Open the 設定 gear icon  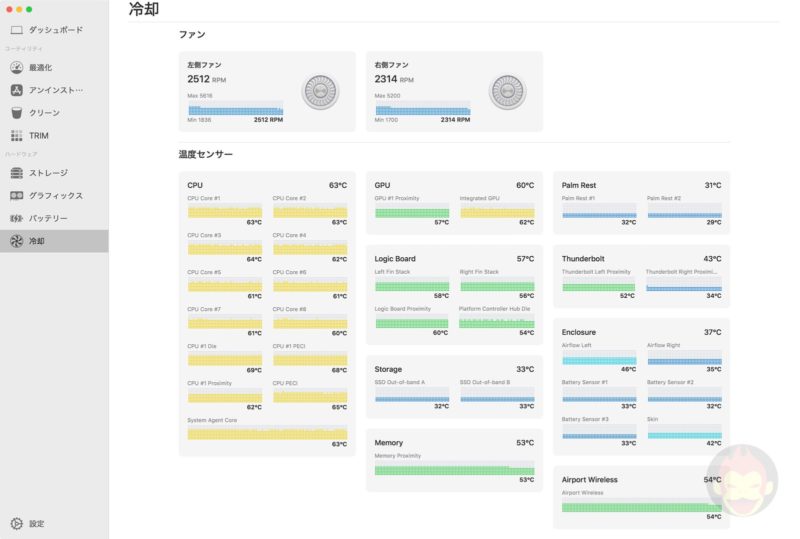point(16,524)
